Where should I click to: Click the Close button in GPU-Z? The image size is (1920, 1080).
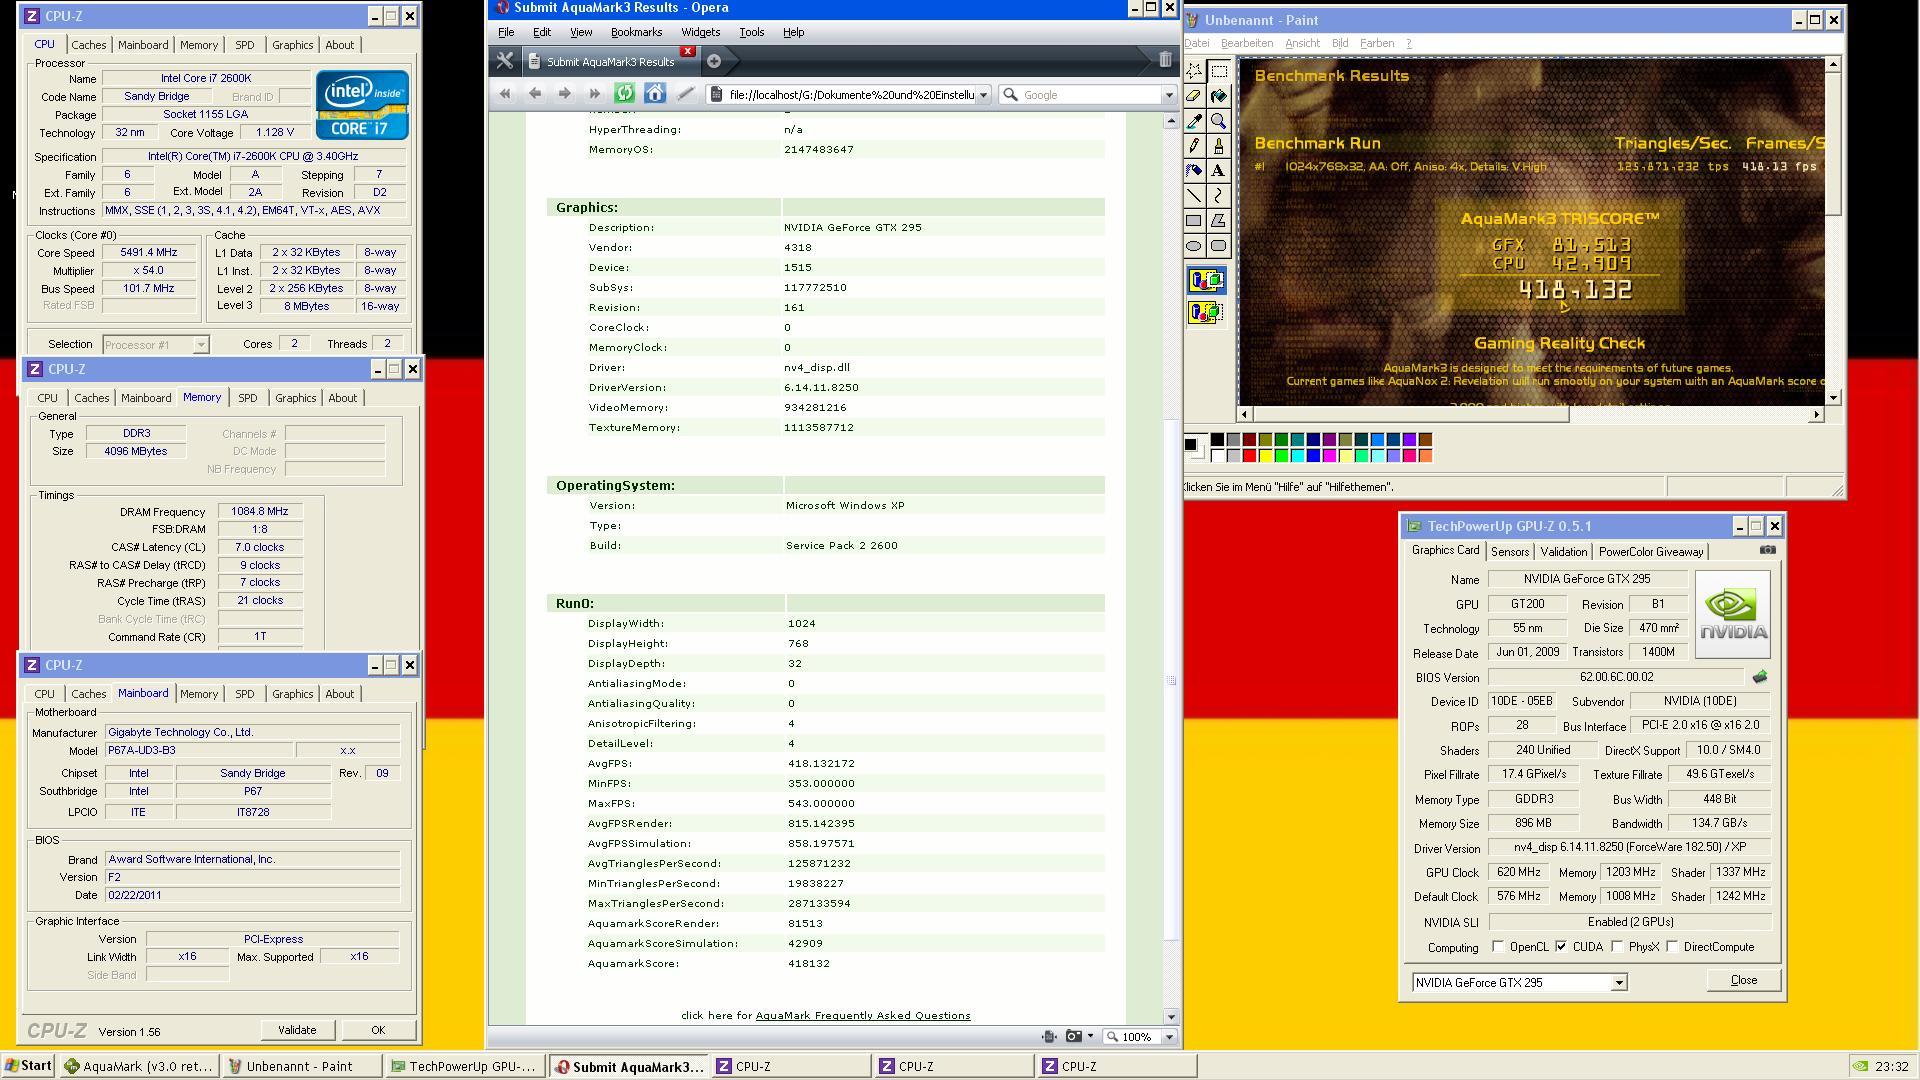tap(1743, 980)
